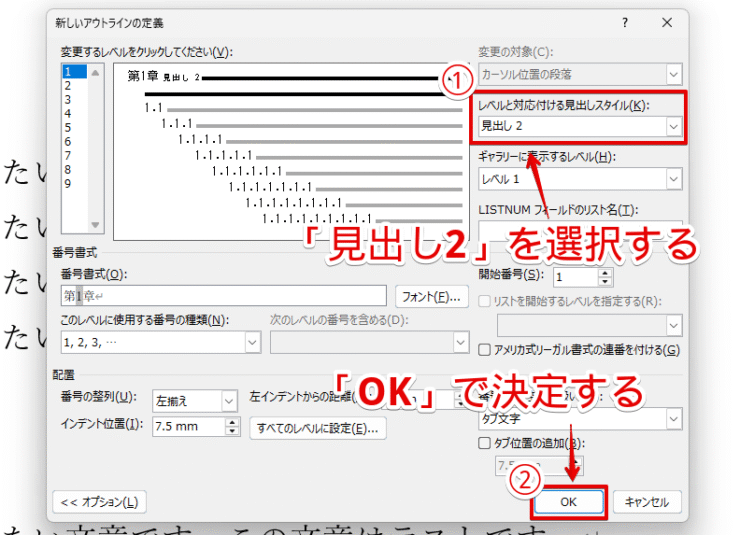
Task: Click the 第1章 line in the outline preview
Action: pyautogui.click(x=283, y=77)
